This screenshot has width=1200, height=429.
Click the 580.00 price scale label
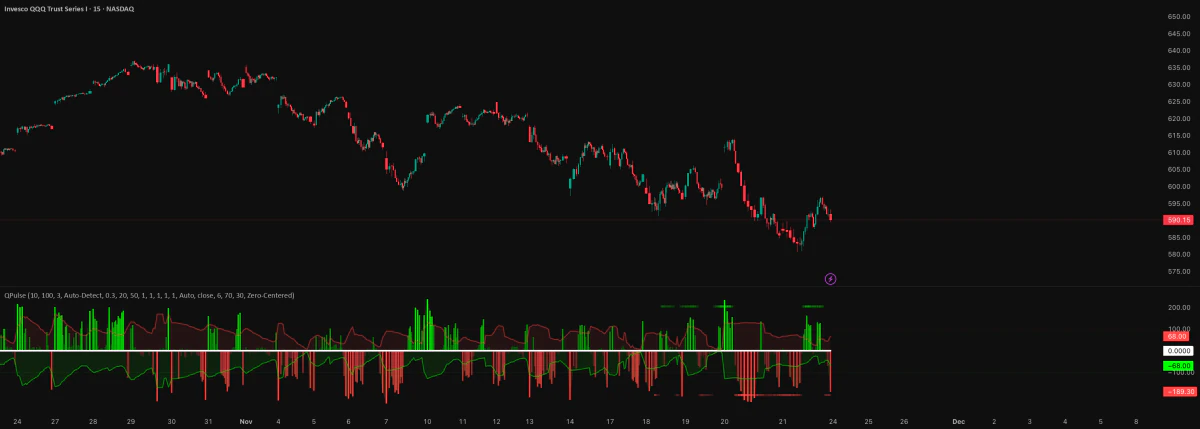pos(1178,254)
